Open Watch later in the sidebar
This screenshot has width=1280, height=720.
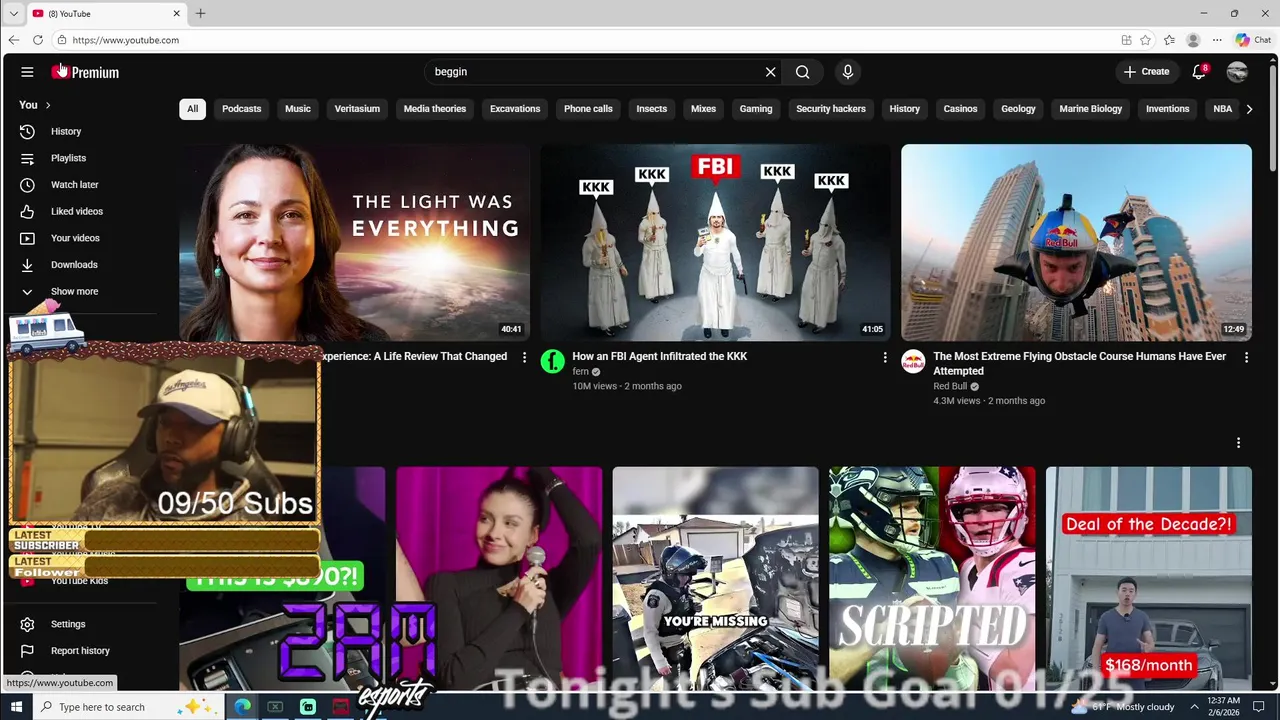(x=74, y=185)
